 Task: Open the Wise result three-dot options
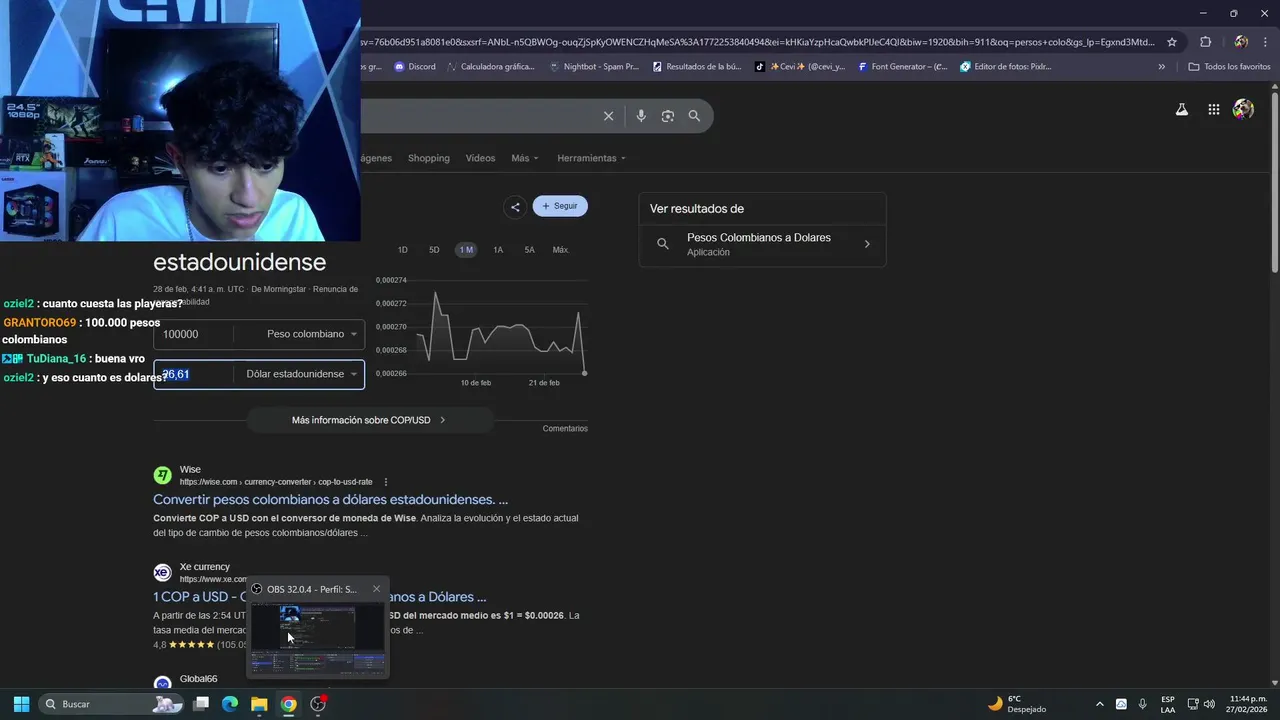pos(386,482)
